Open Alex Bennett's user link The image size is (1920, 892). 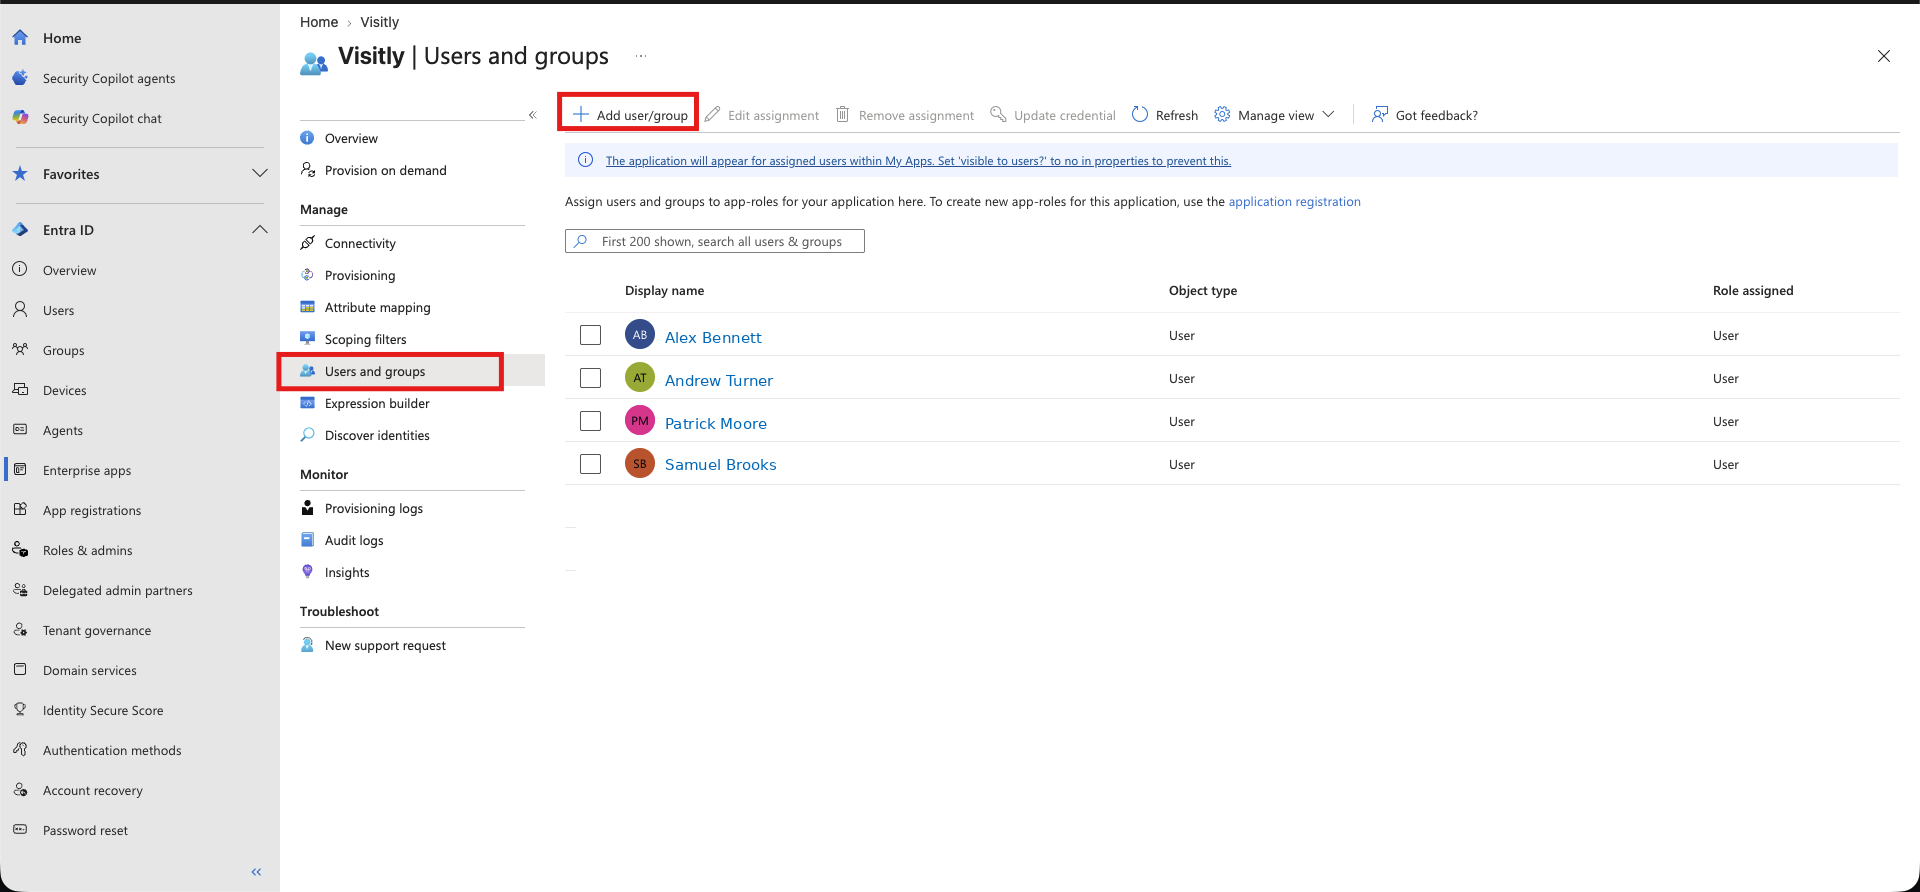coord(713,337)
